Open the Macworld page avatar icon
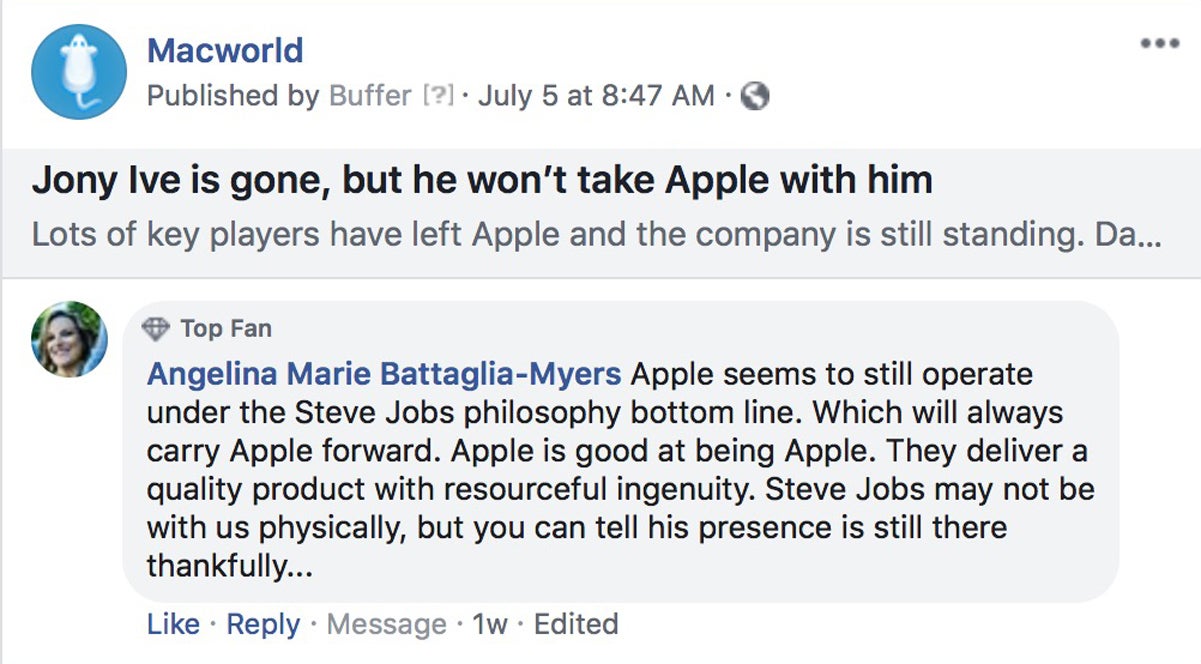Image resolution: width=1201 pixels, height=664 pixels. click(x=79, y=73)
